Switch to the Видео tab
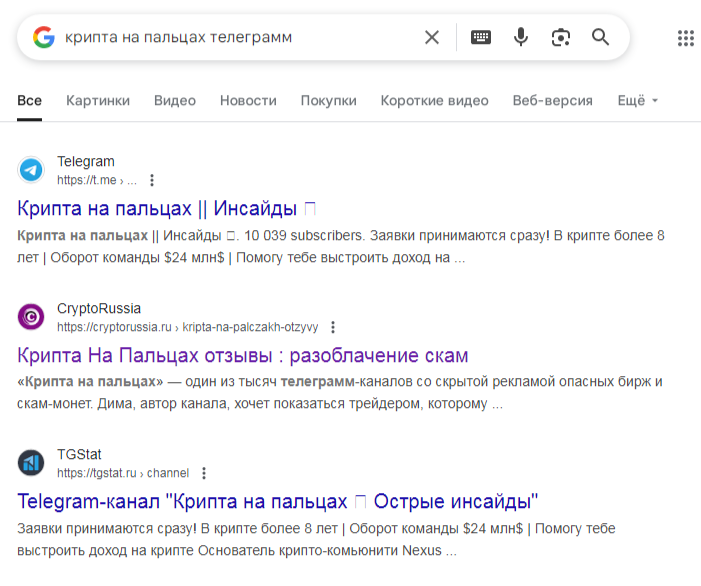This screenshot has width=701, height=586. coord(175,101)
